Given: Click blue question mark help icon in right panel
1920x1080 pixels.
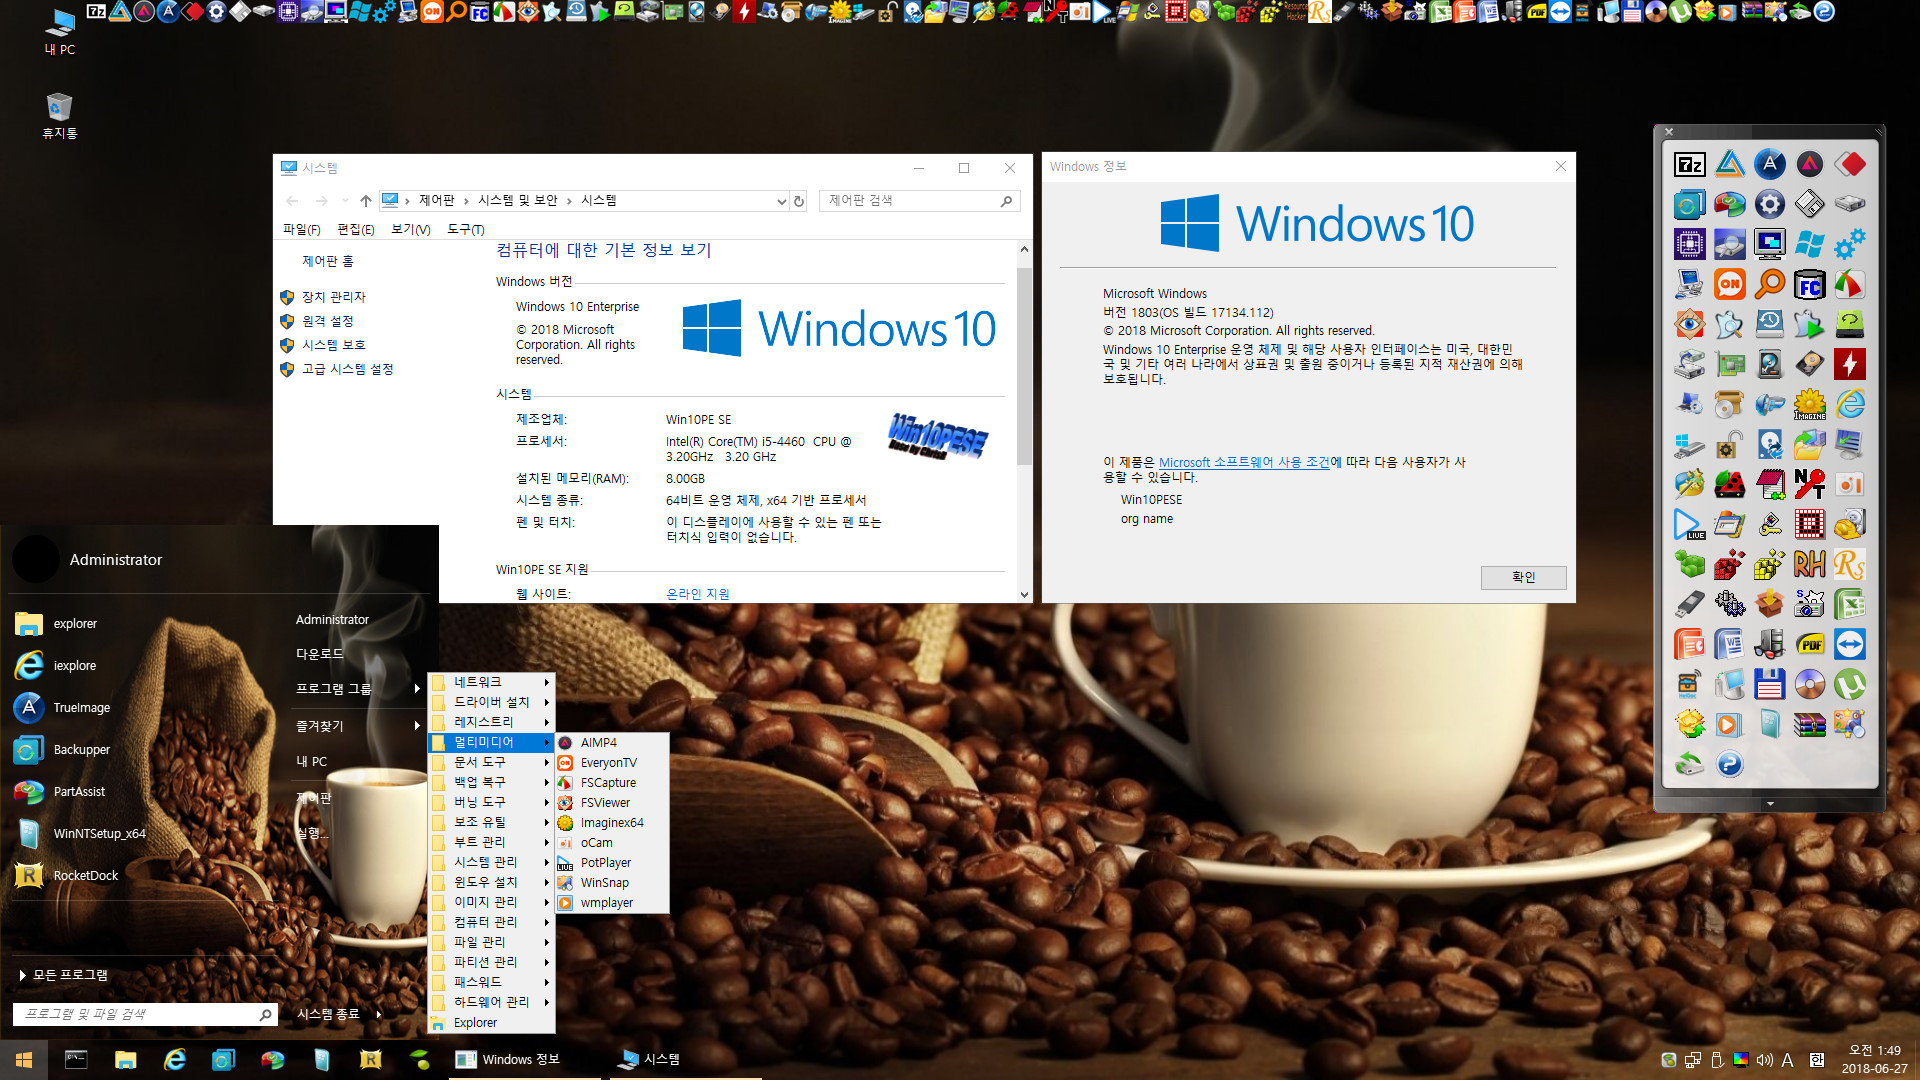Looking at the screenshot, I should (1729, 764).
